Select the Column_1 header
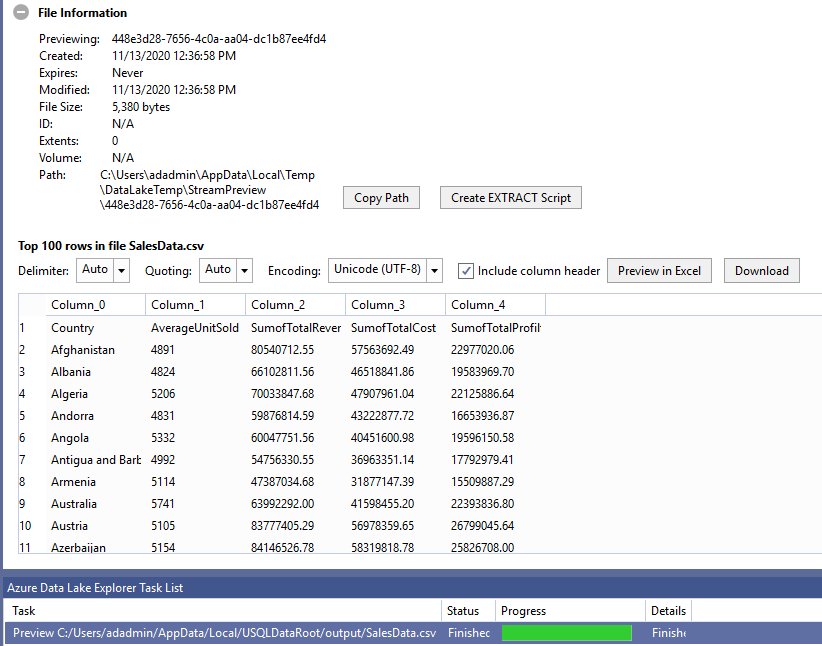 195,305
